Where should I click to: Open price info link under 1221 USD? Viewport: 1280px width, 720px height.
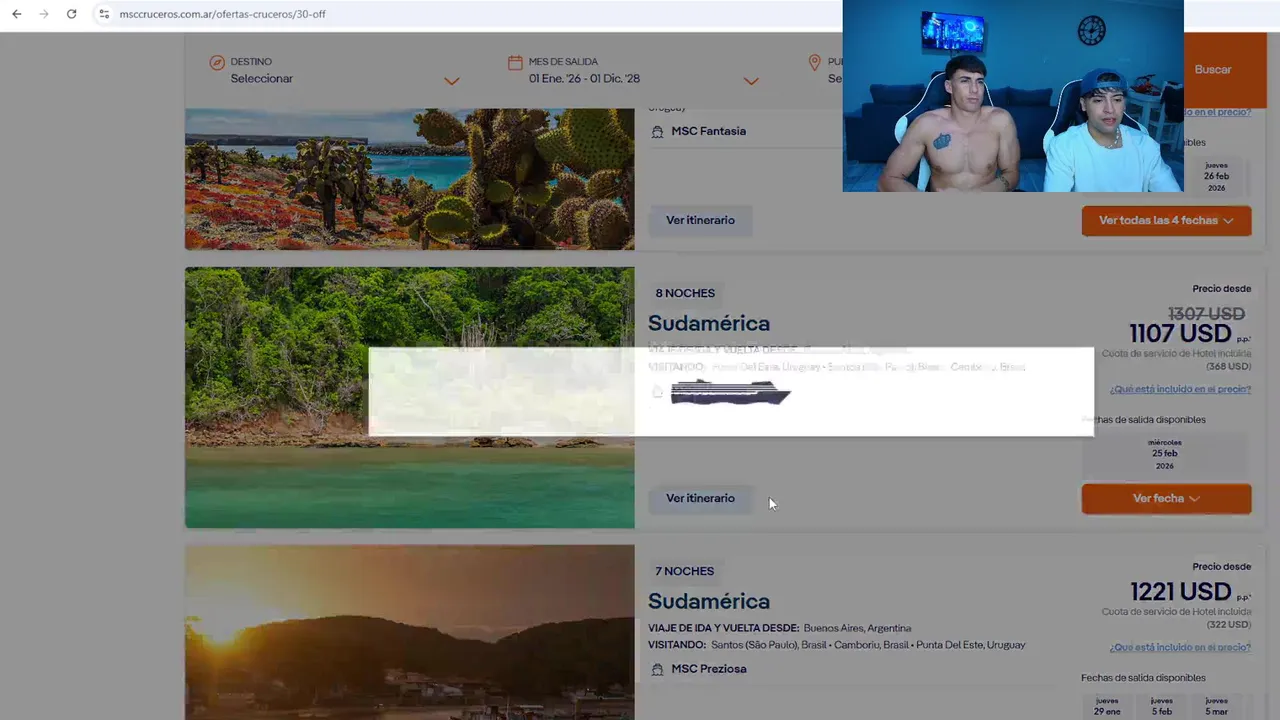(1180, 647)
